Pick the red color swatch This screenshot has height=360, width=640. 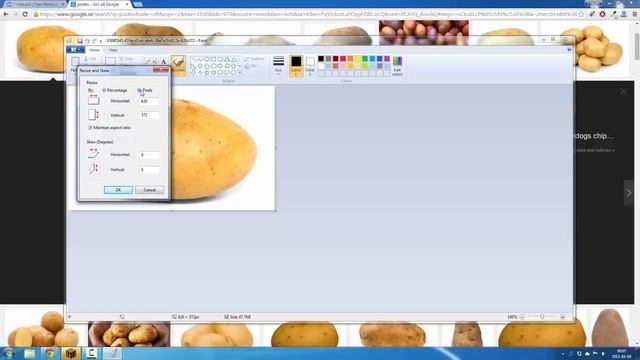click(x=343, y=59)
